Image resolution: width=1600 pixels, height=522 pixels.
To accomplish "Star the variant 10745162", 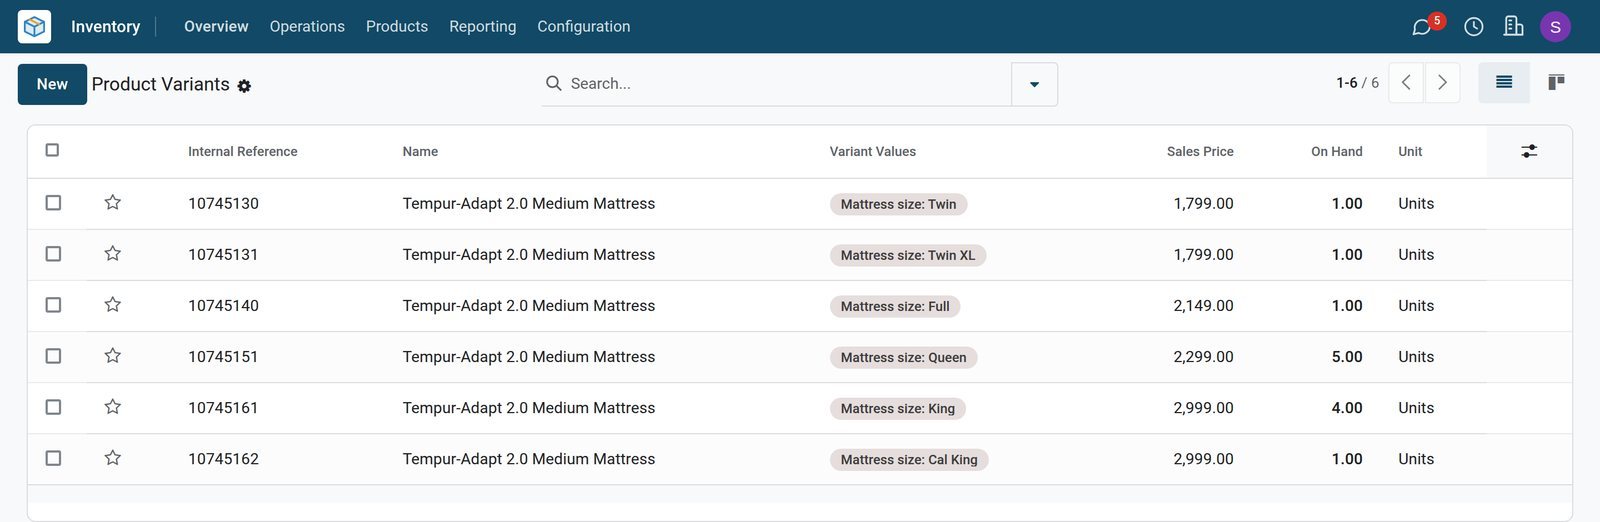I will click(112, 458).
